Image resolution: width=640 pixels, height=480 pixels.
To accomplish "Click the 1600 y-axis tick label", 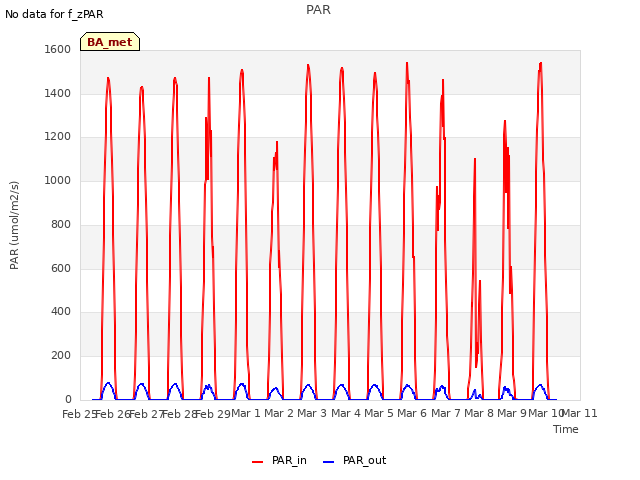I will tap(58, 49).
